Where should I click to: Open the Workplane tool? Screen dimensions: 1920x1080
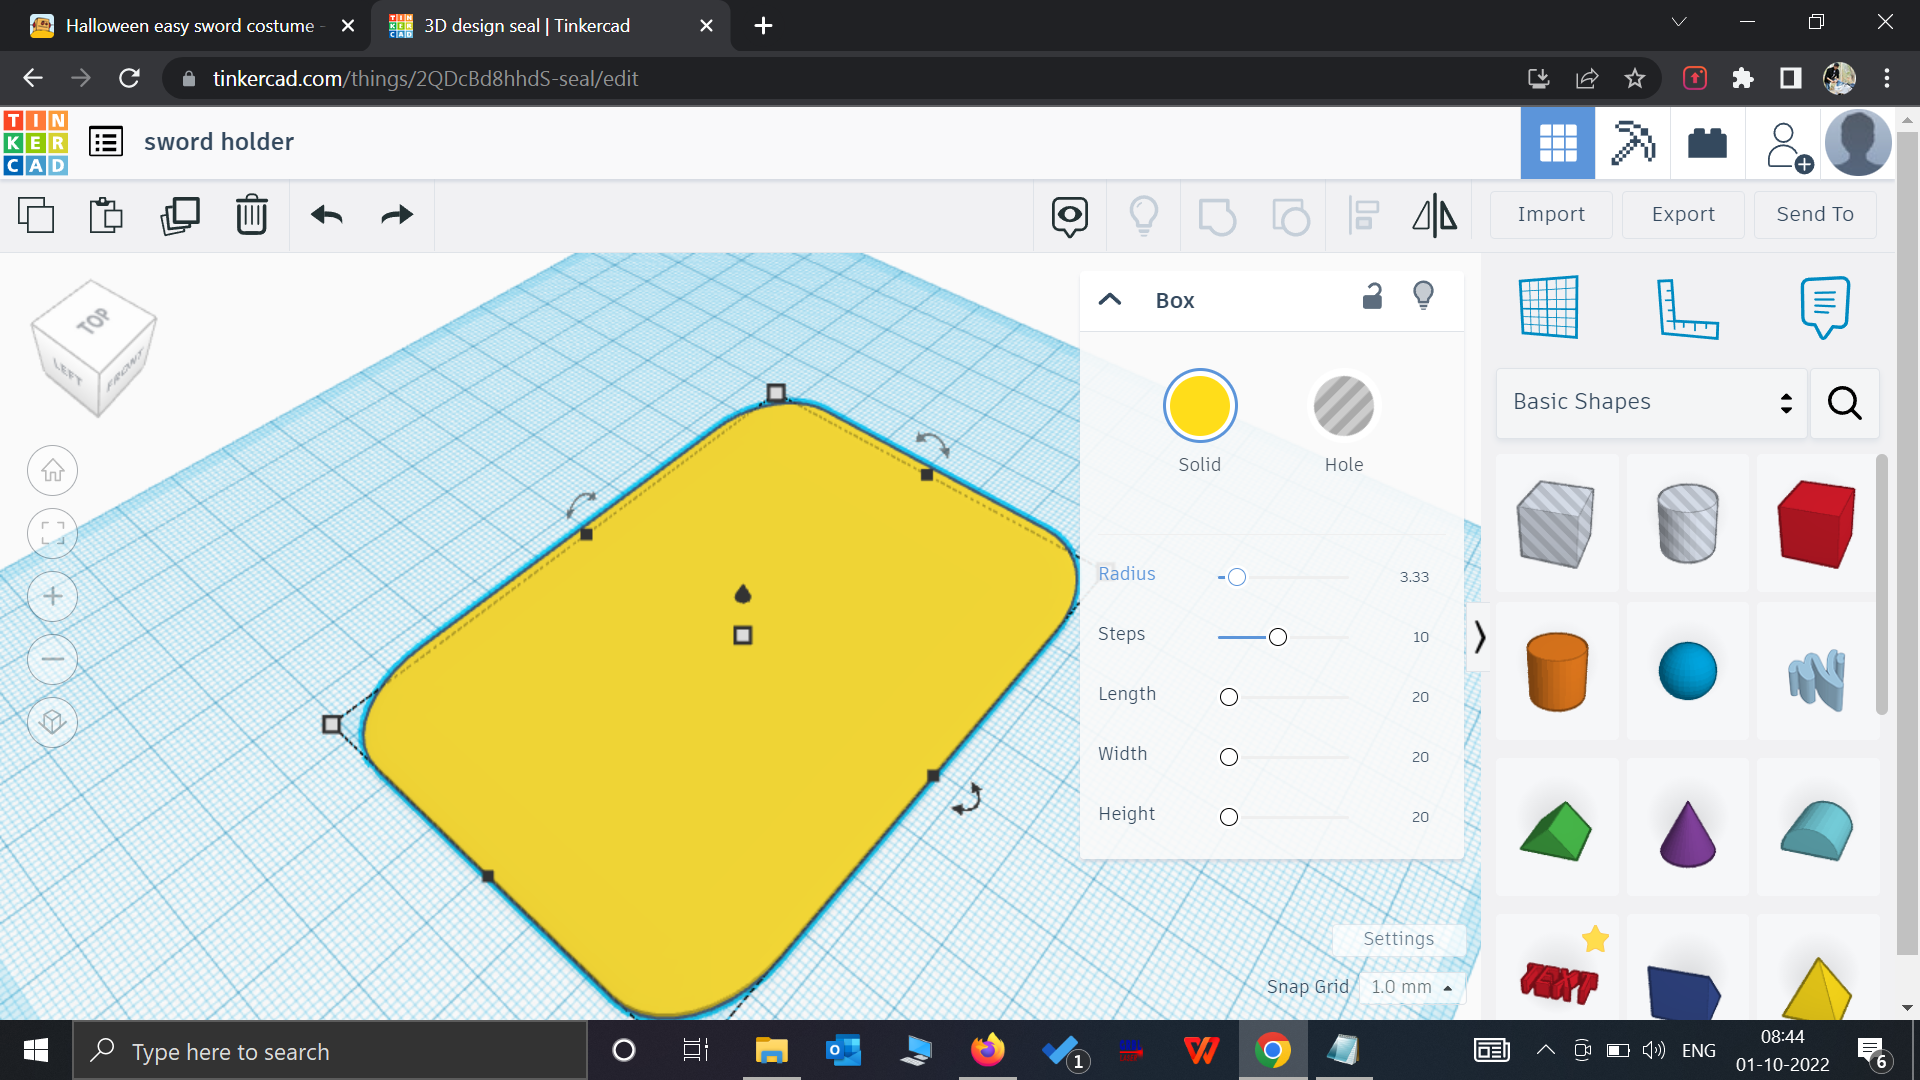tap(1548, 308)
